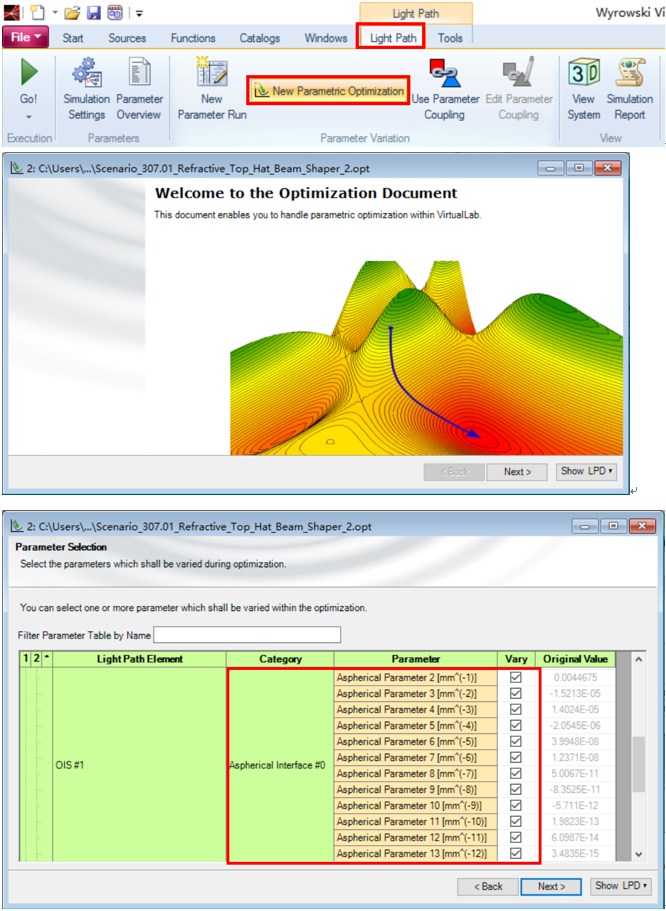The image size is (666, 911).
Task: Open the Simulation Report
Action: point(629,89)
